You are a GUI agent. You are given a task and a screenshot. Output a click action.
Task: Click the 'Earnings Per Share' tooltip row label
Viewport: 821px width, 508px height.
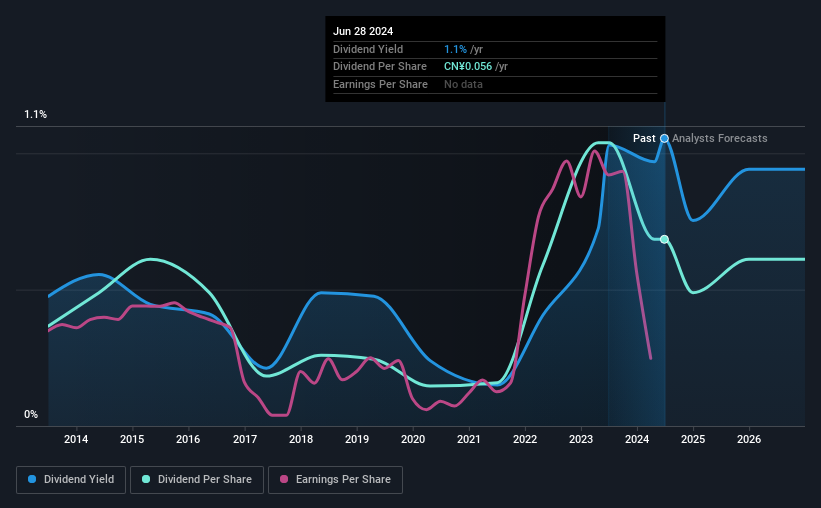[380, 84]
